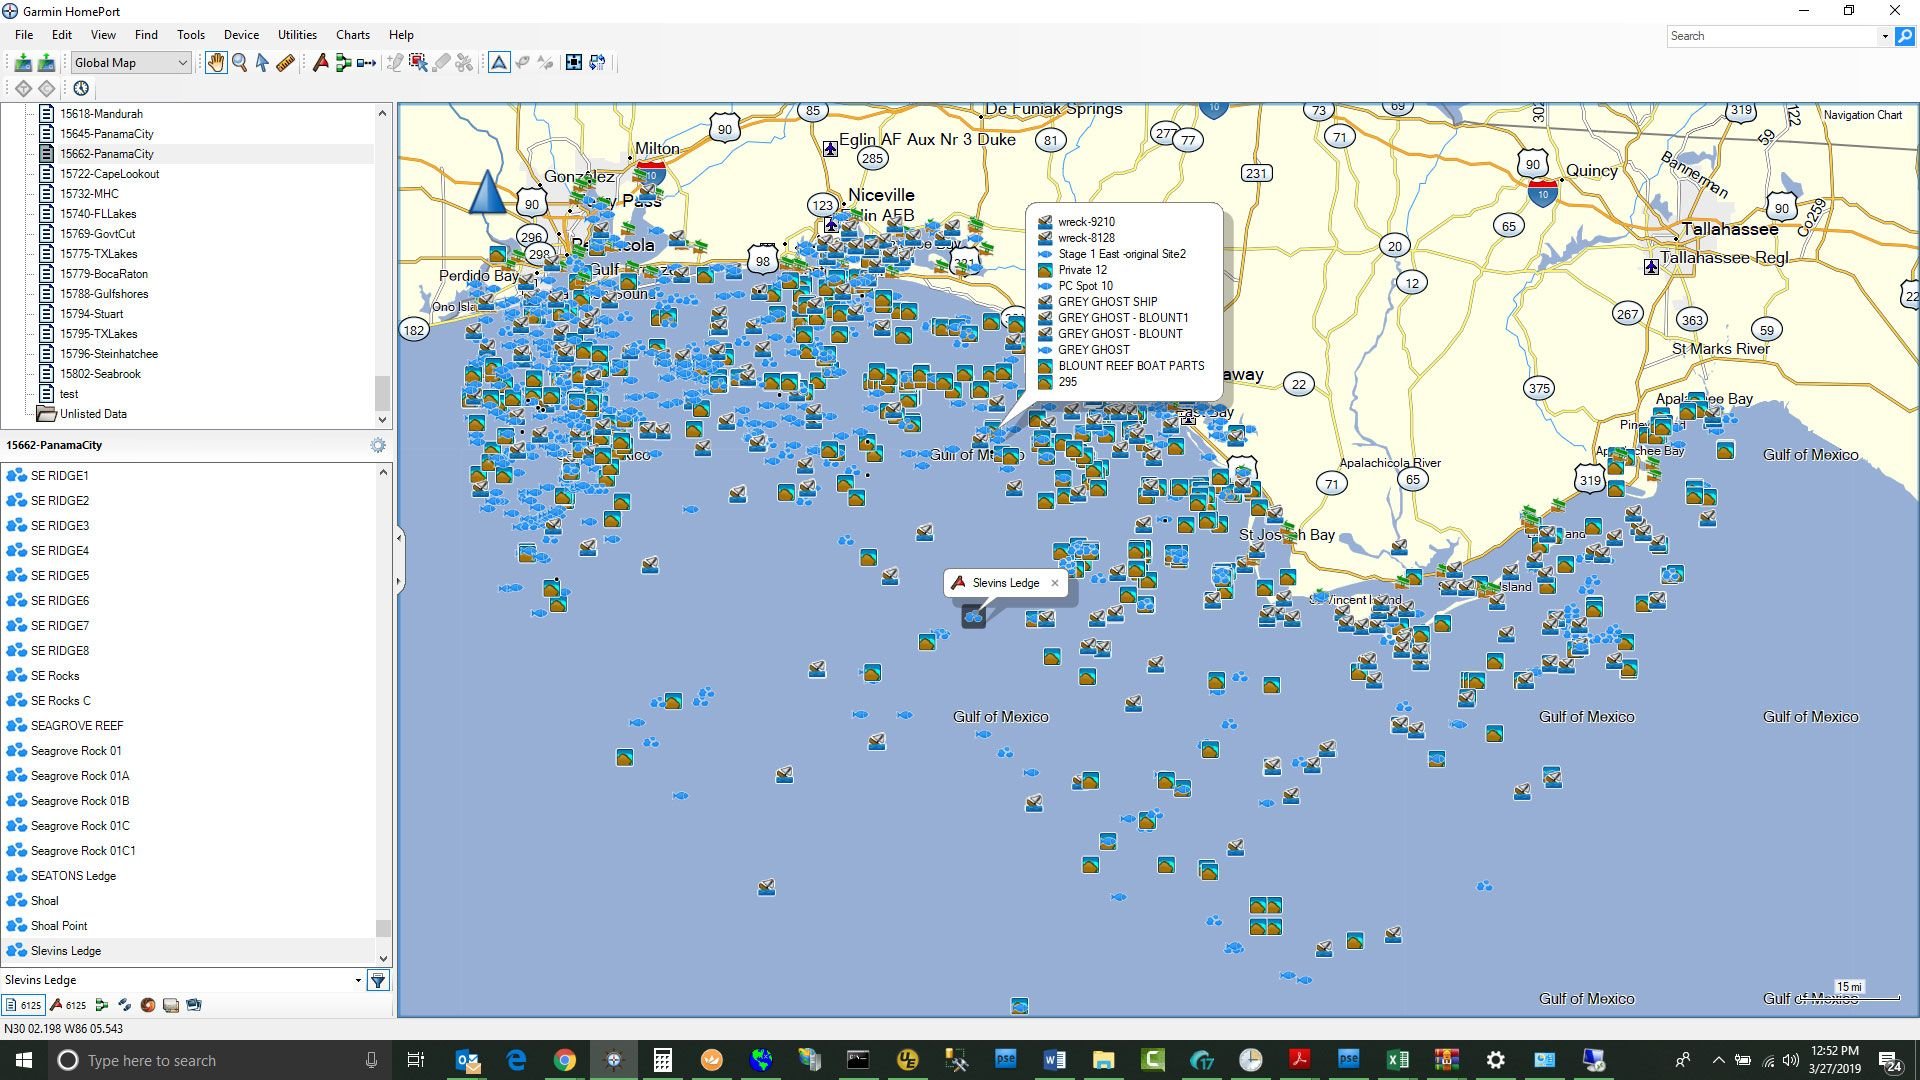Click wreck-9210 in the popup list

coord(1086,222)
